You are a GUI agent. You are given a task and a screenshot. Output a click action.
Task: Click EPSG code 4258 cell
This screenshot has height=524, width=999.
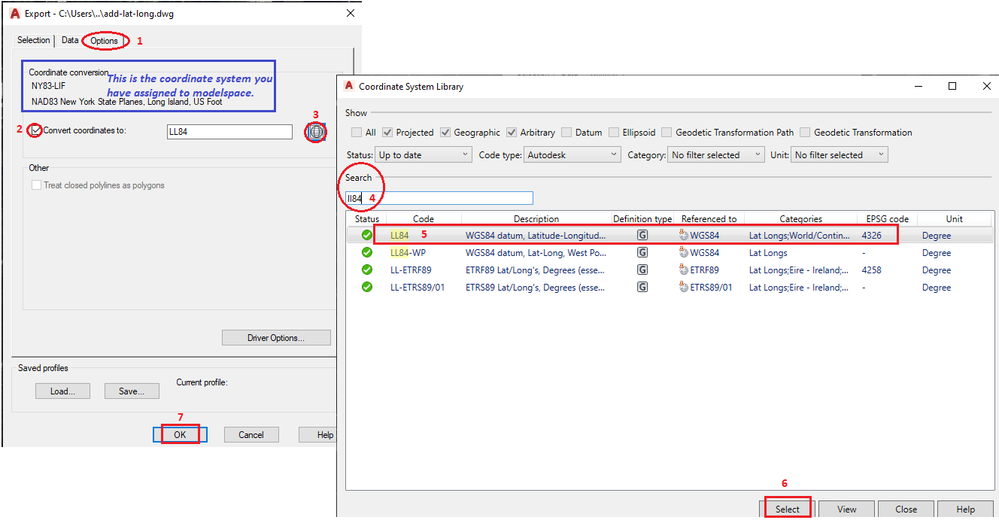click(871, 270)
